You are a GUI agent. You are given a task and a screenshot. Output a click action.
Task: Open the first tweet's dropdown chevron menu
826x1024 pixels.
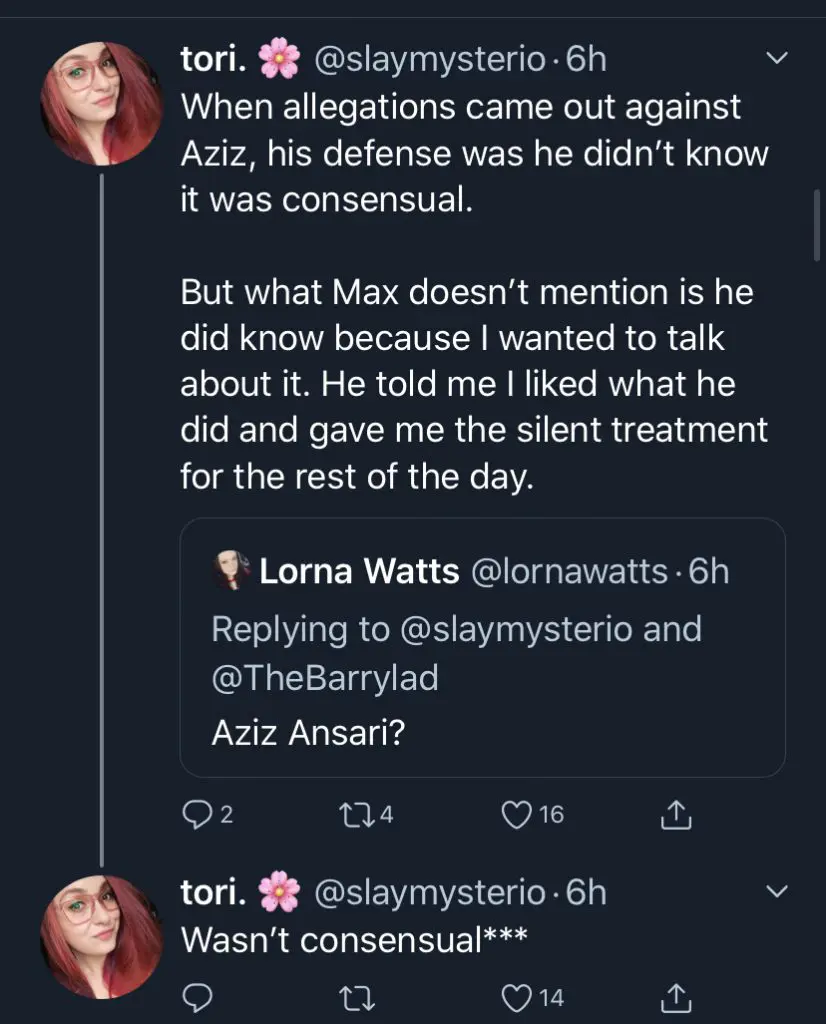click(775, 60)
